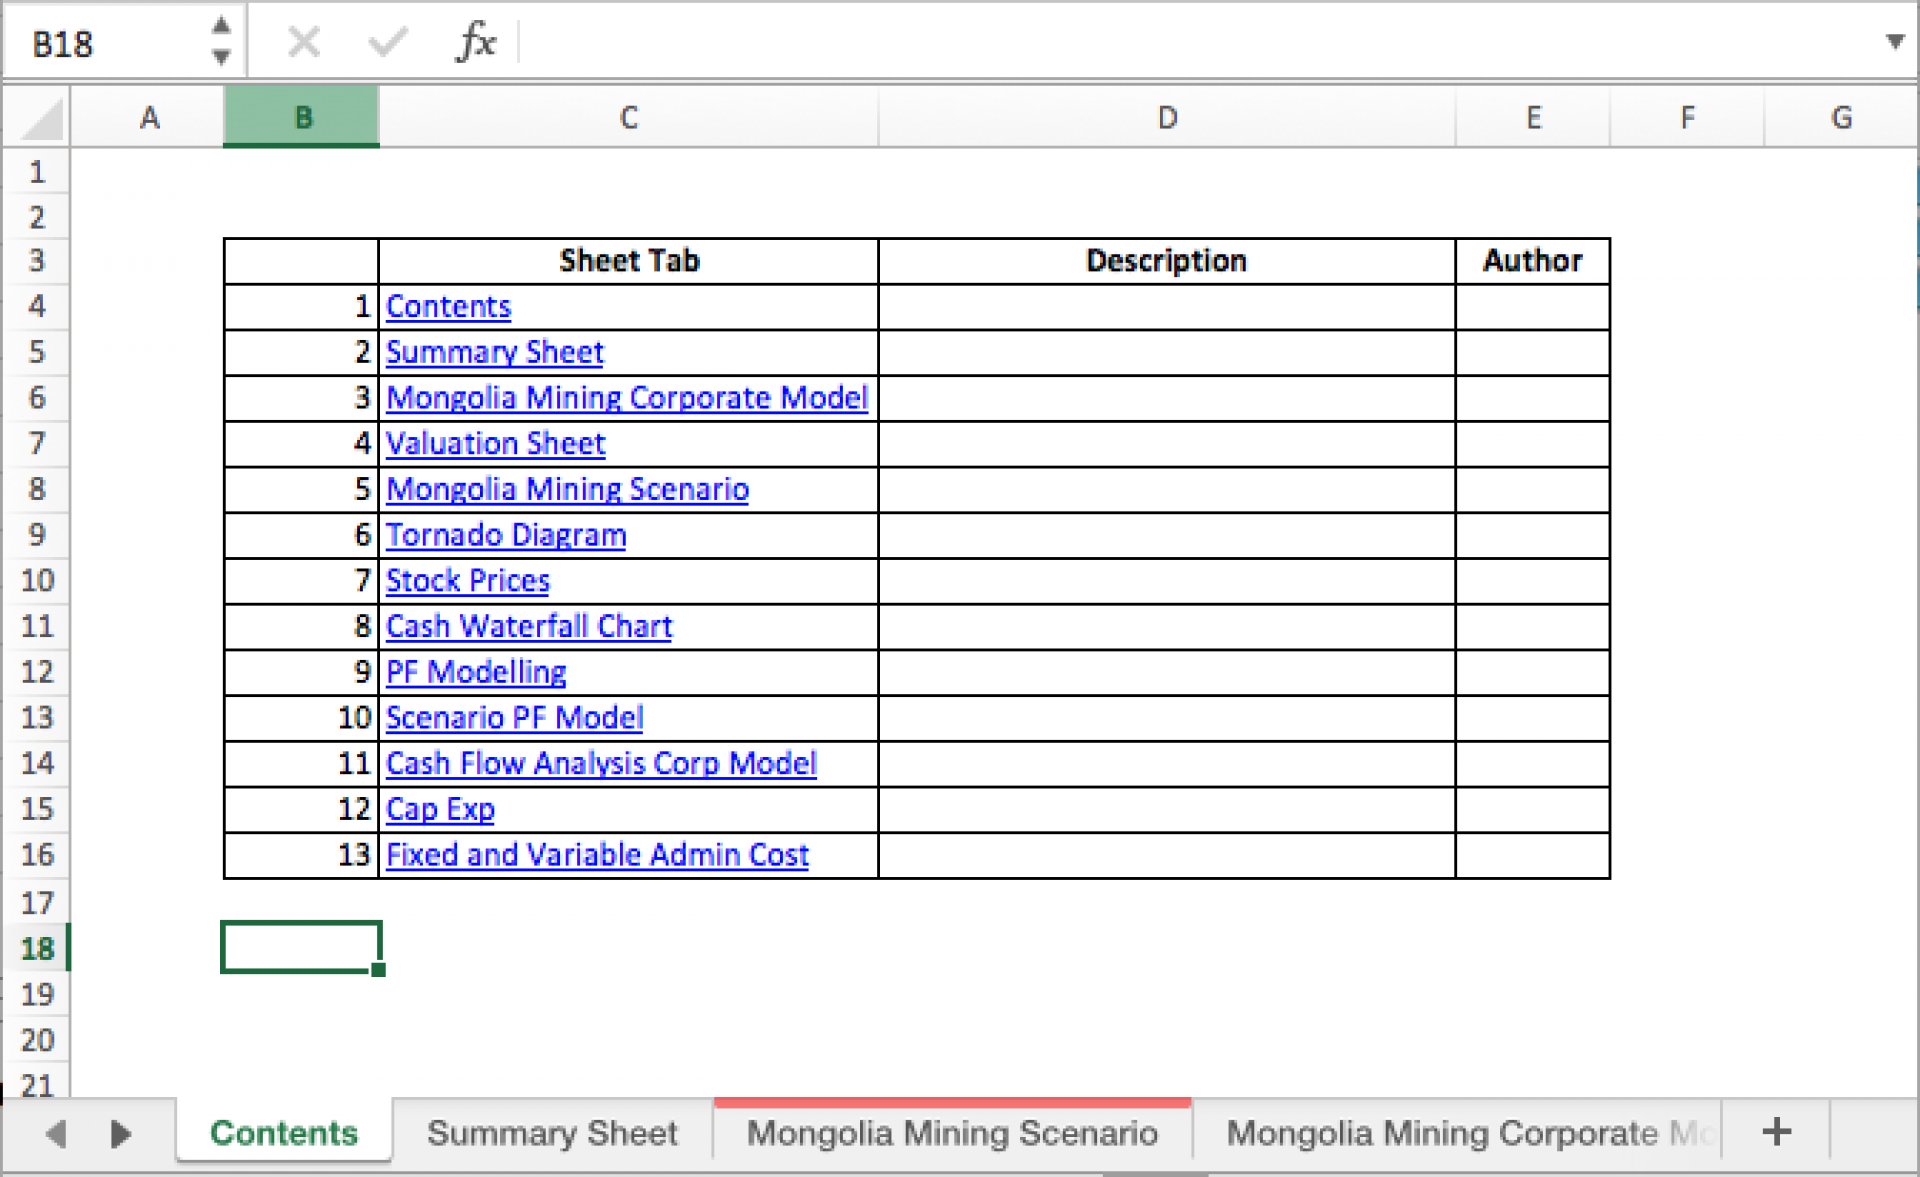Screen dimensions: 1920x1177
Task: Select column E header
Action: 1533,117
